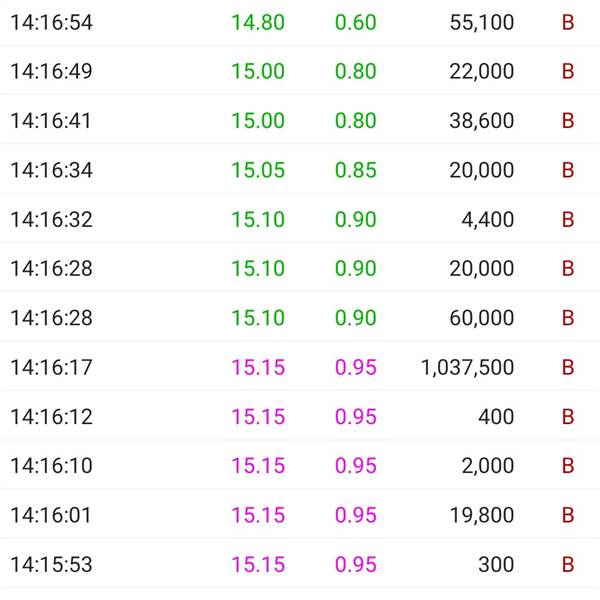
Task: Click the 0.60 change value
Action: click(355, 22)
